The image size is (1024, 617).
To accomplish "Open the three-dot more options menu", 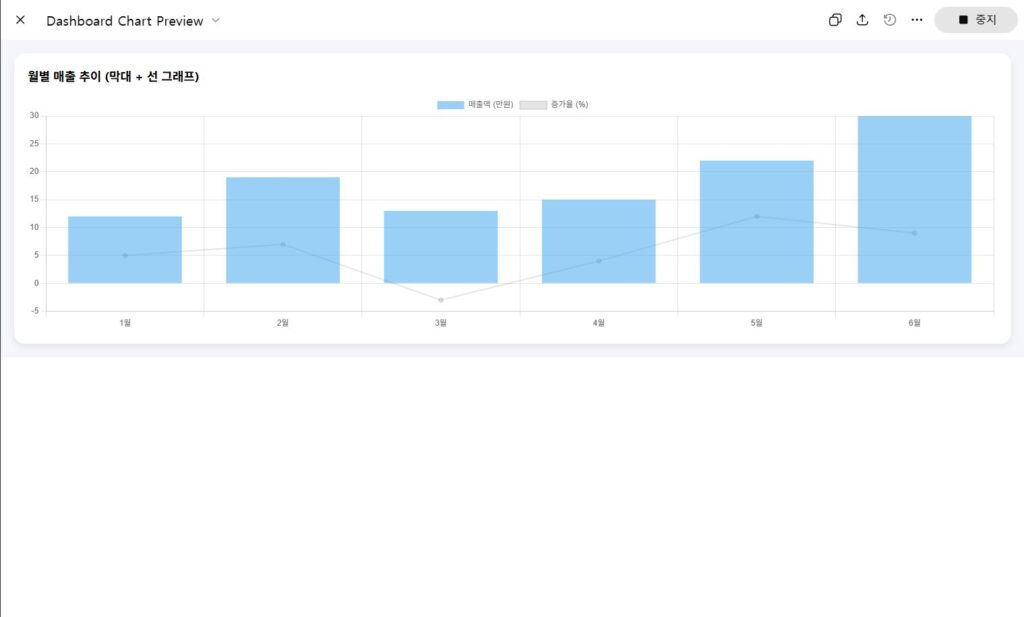I will [x=917, y=20].
